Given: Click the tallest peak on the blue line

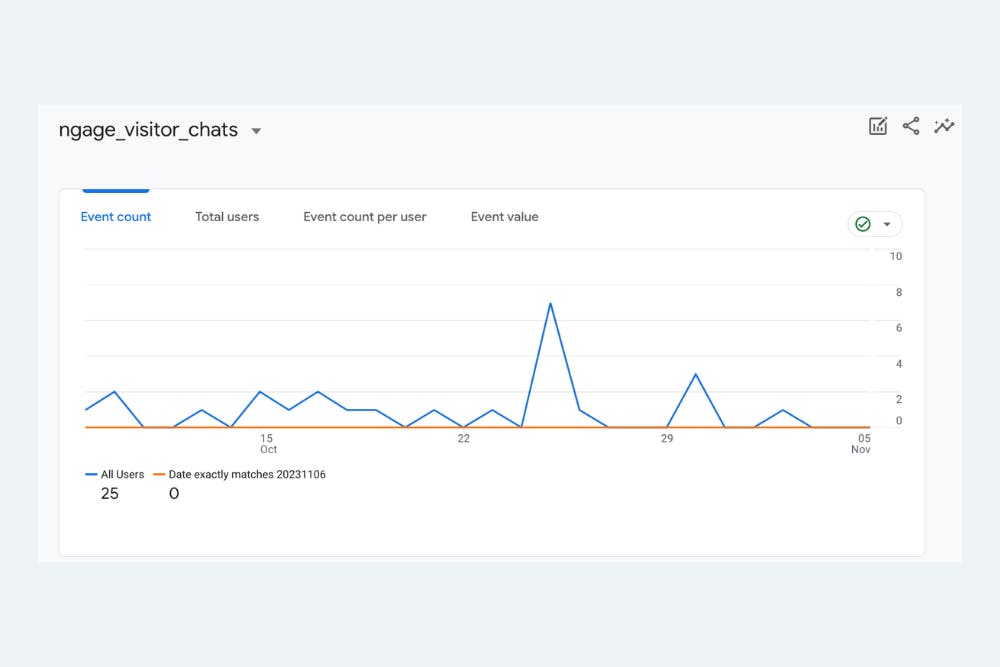Looking at the screenshot, I should pos(550,304).
